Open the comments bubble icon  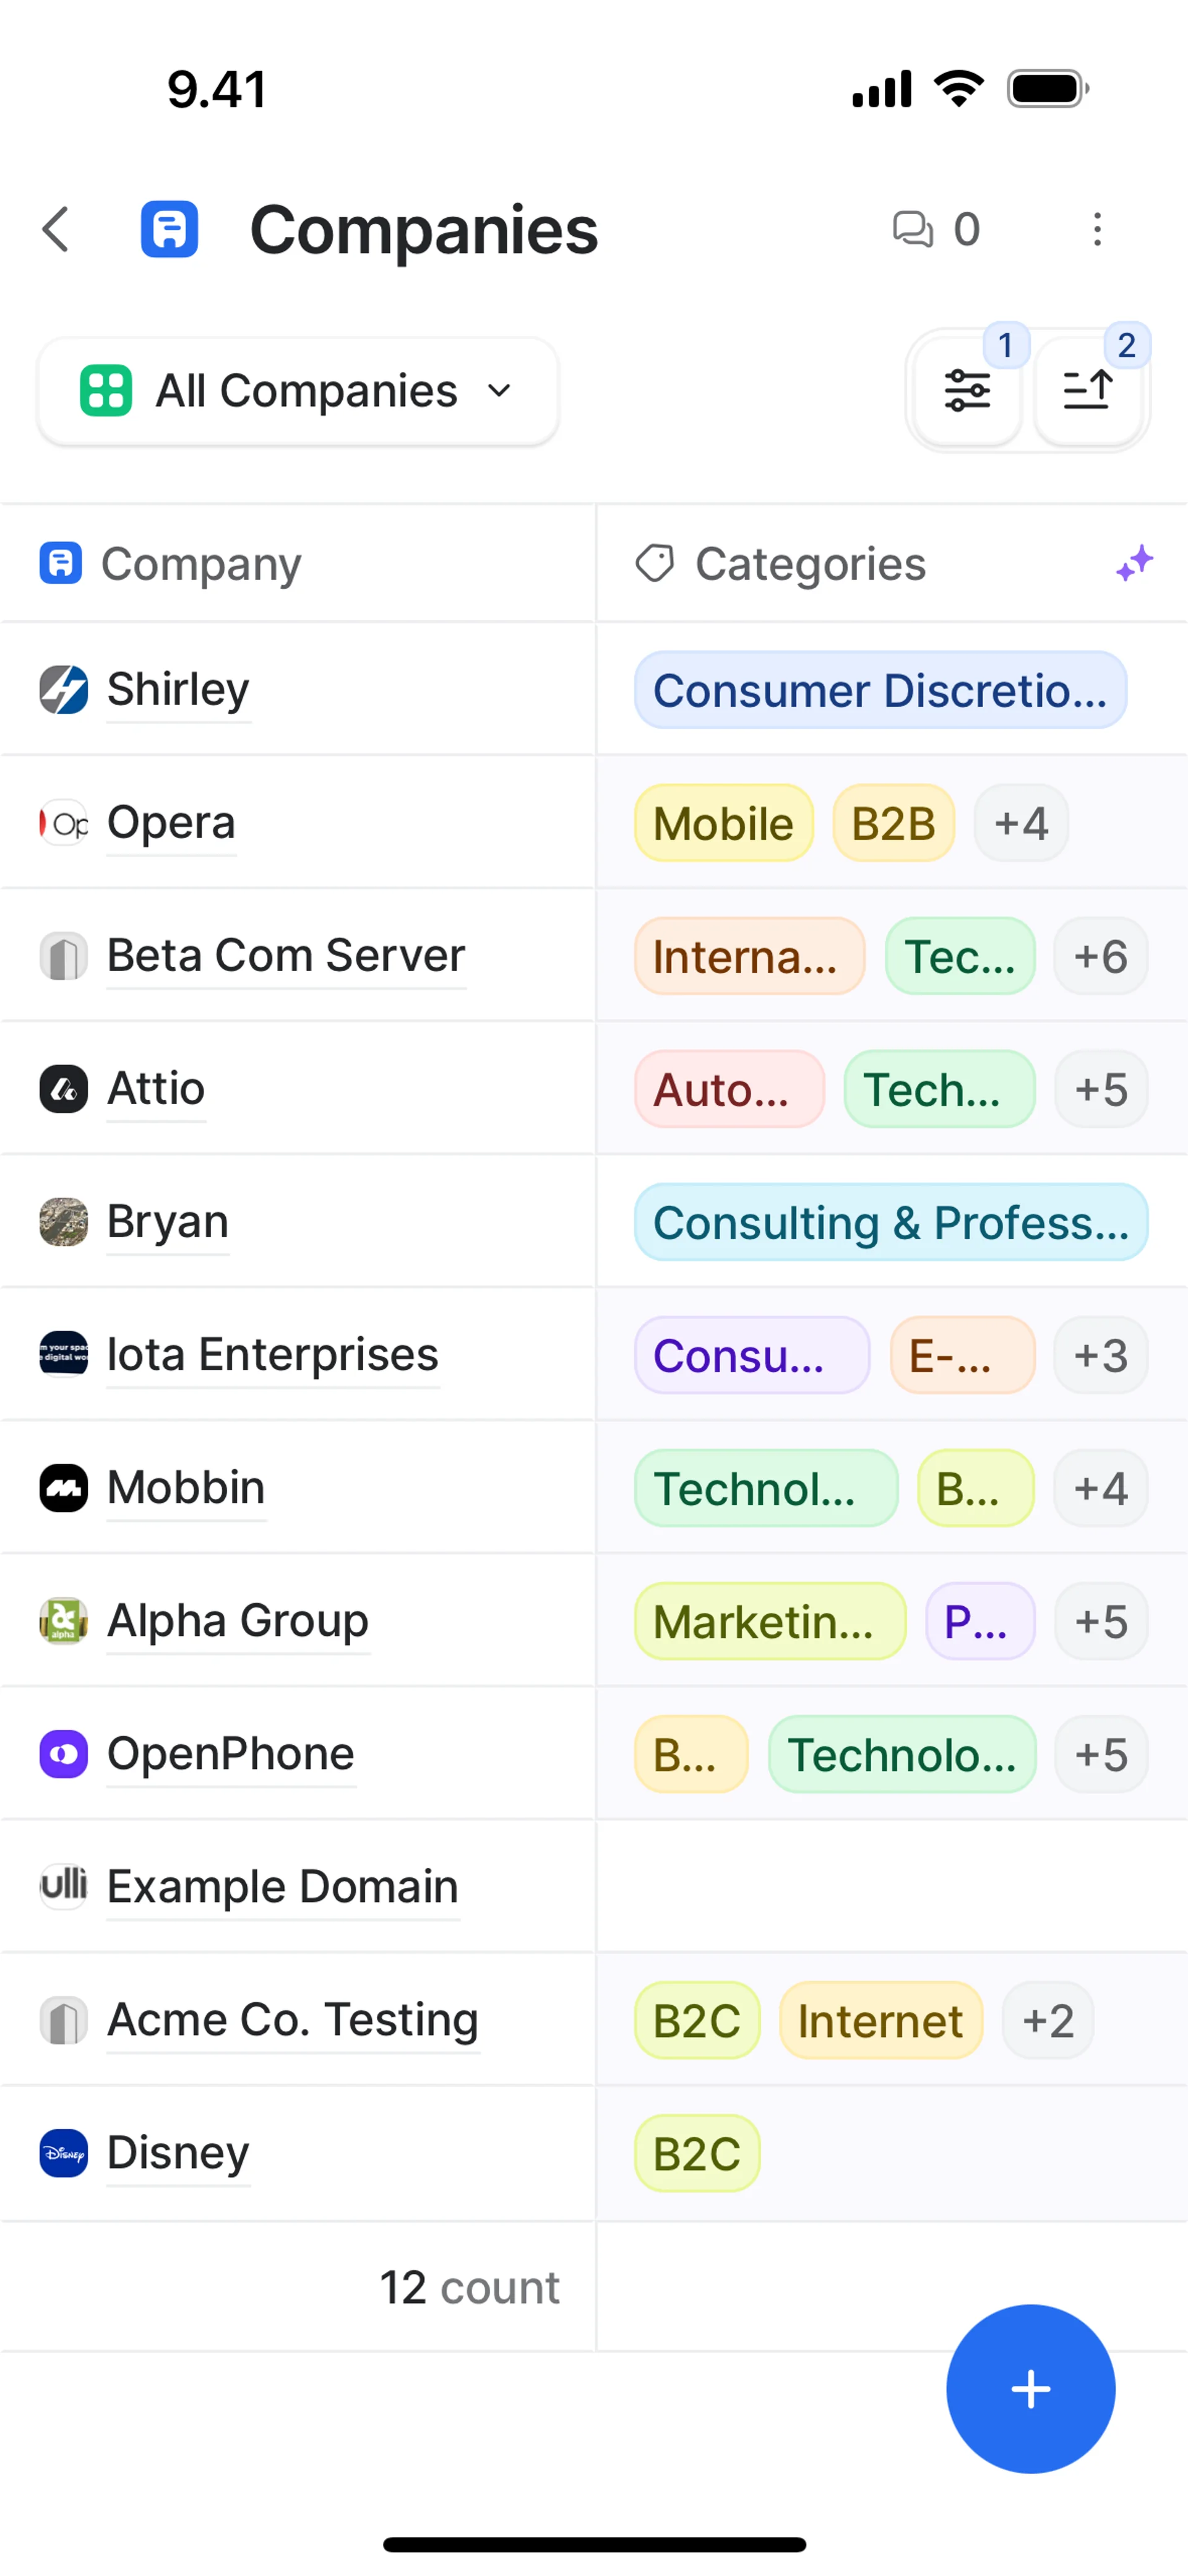tap(912, 230)
